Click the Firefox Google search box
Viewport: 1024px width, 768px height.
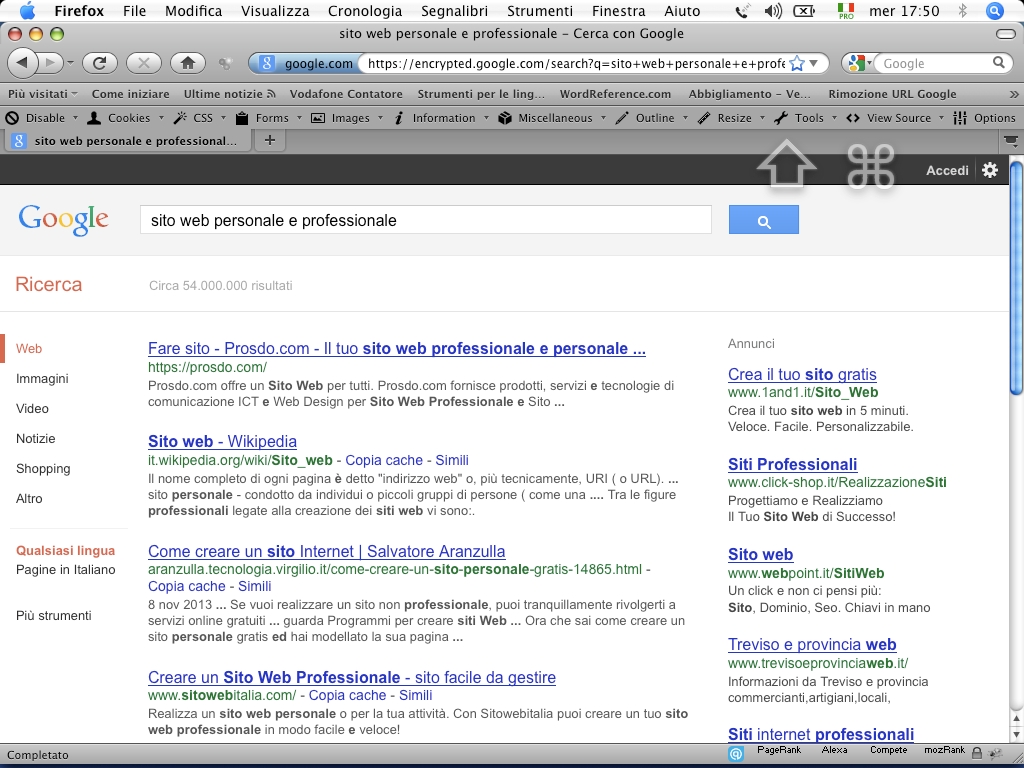(934, 63)
